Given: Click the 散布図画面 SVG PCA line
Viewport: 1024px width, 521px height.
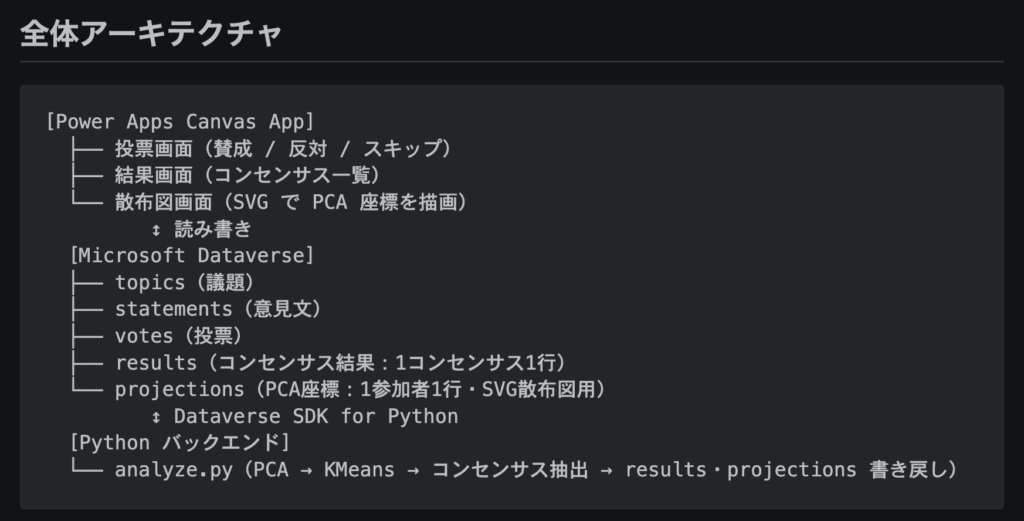Looking at the screenshot, I should click(291, 203).
